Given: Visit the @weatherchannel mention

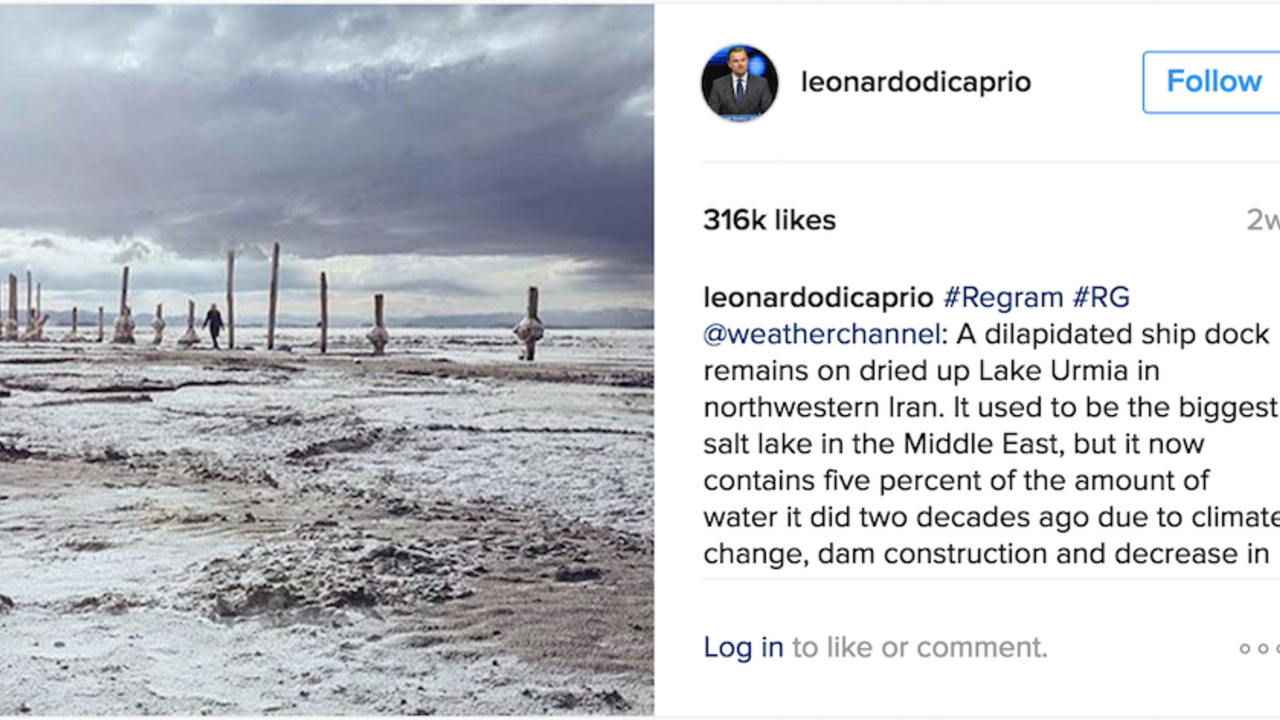Looking at the screenshot, I should coord(822,334).
